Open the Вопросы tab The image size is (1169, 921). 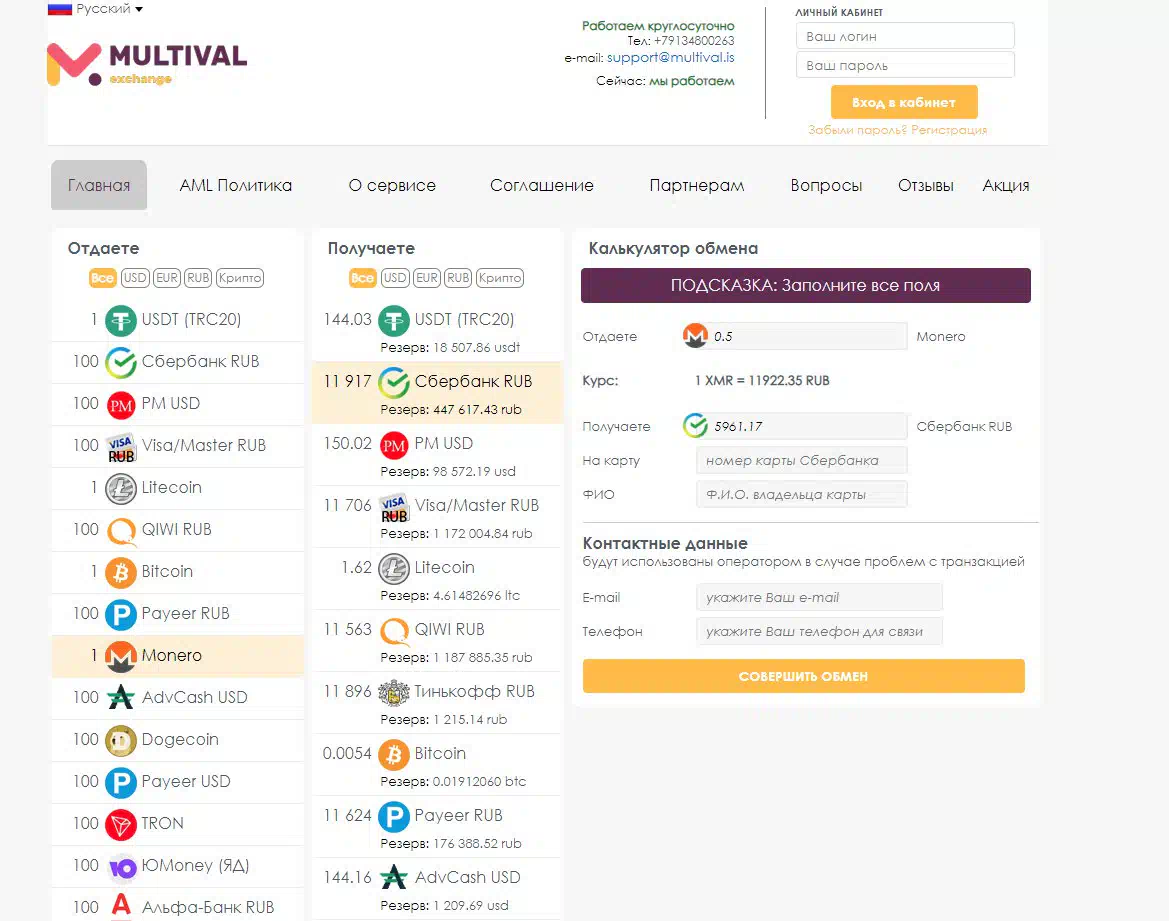click(826, 186)
